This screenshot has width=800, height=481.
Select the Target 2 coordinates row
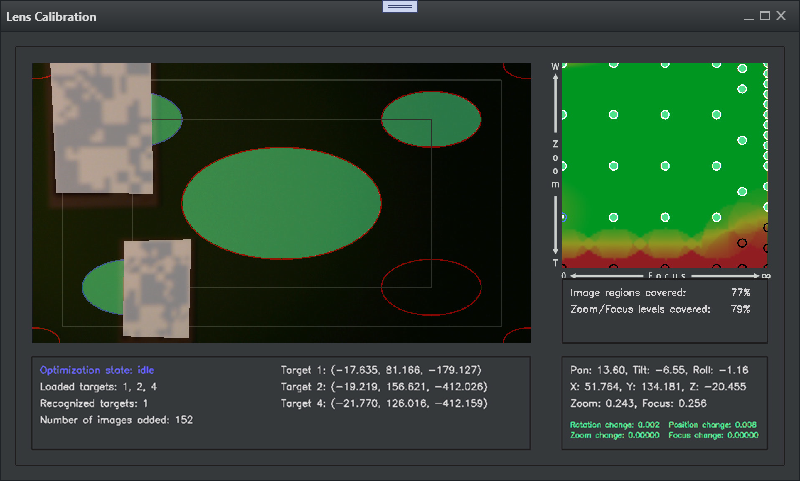383,386
